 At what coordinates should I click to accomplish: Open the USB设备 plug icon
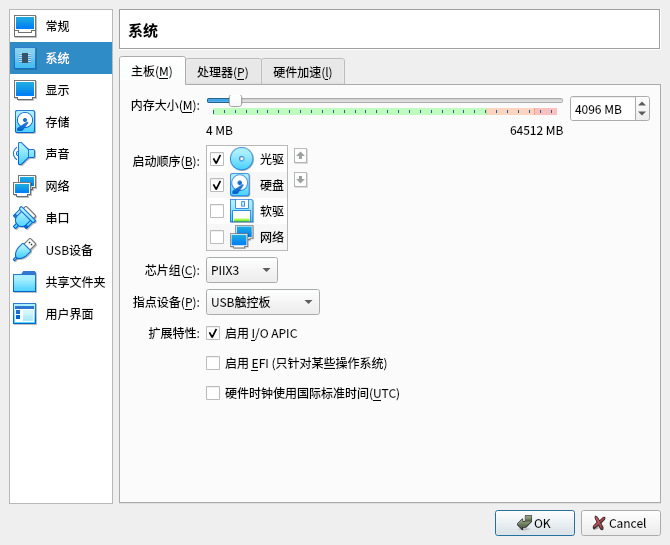coord(25,250)
